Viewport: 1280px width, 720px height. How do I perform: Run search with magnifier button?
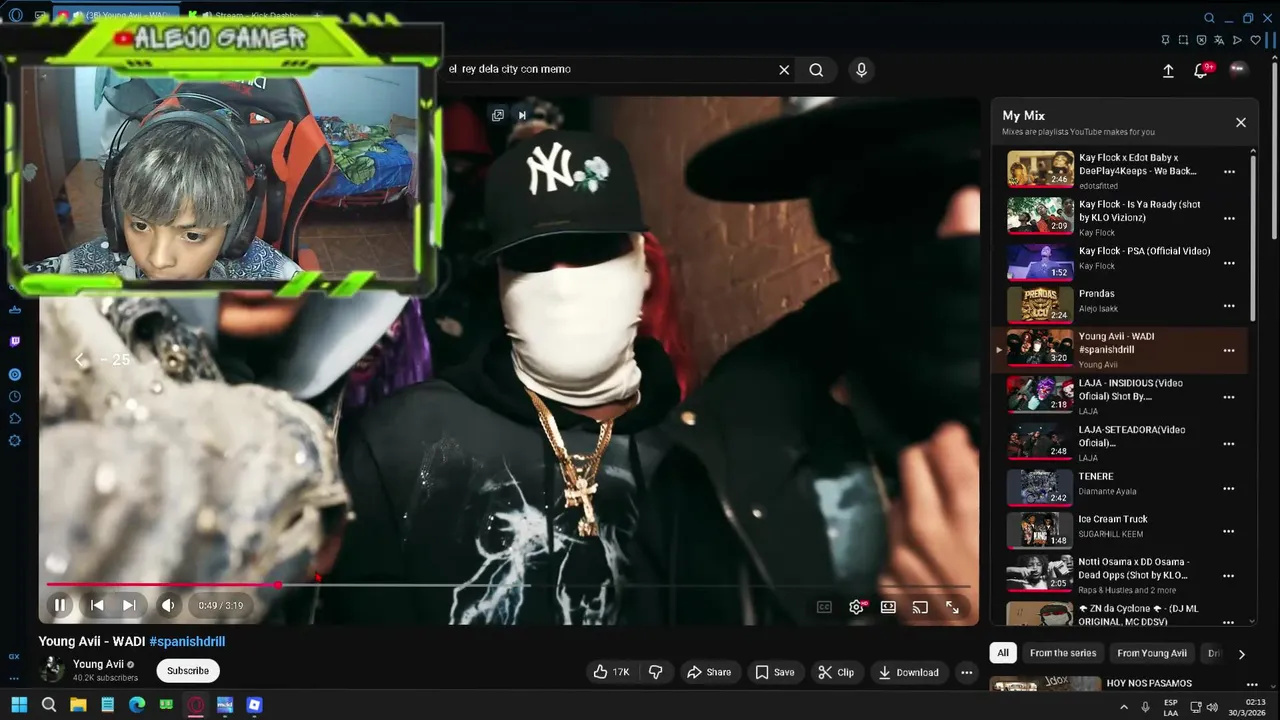[x=816, y=70]
